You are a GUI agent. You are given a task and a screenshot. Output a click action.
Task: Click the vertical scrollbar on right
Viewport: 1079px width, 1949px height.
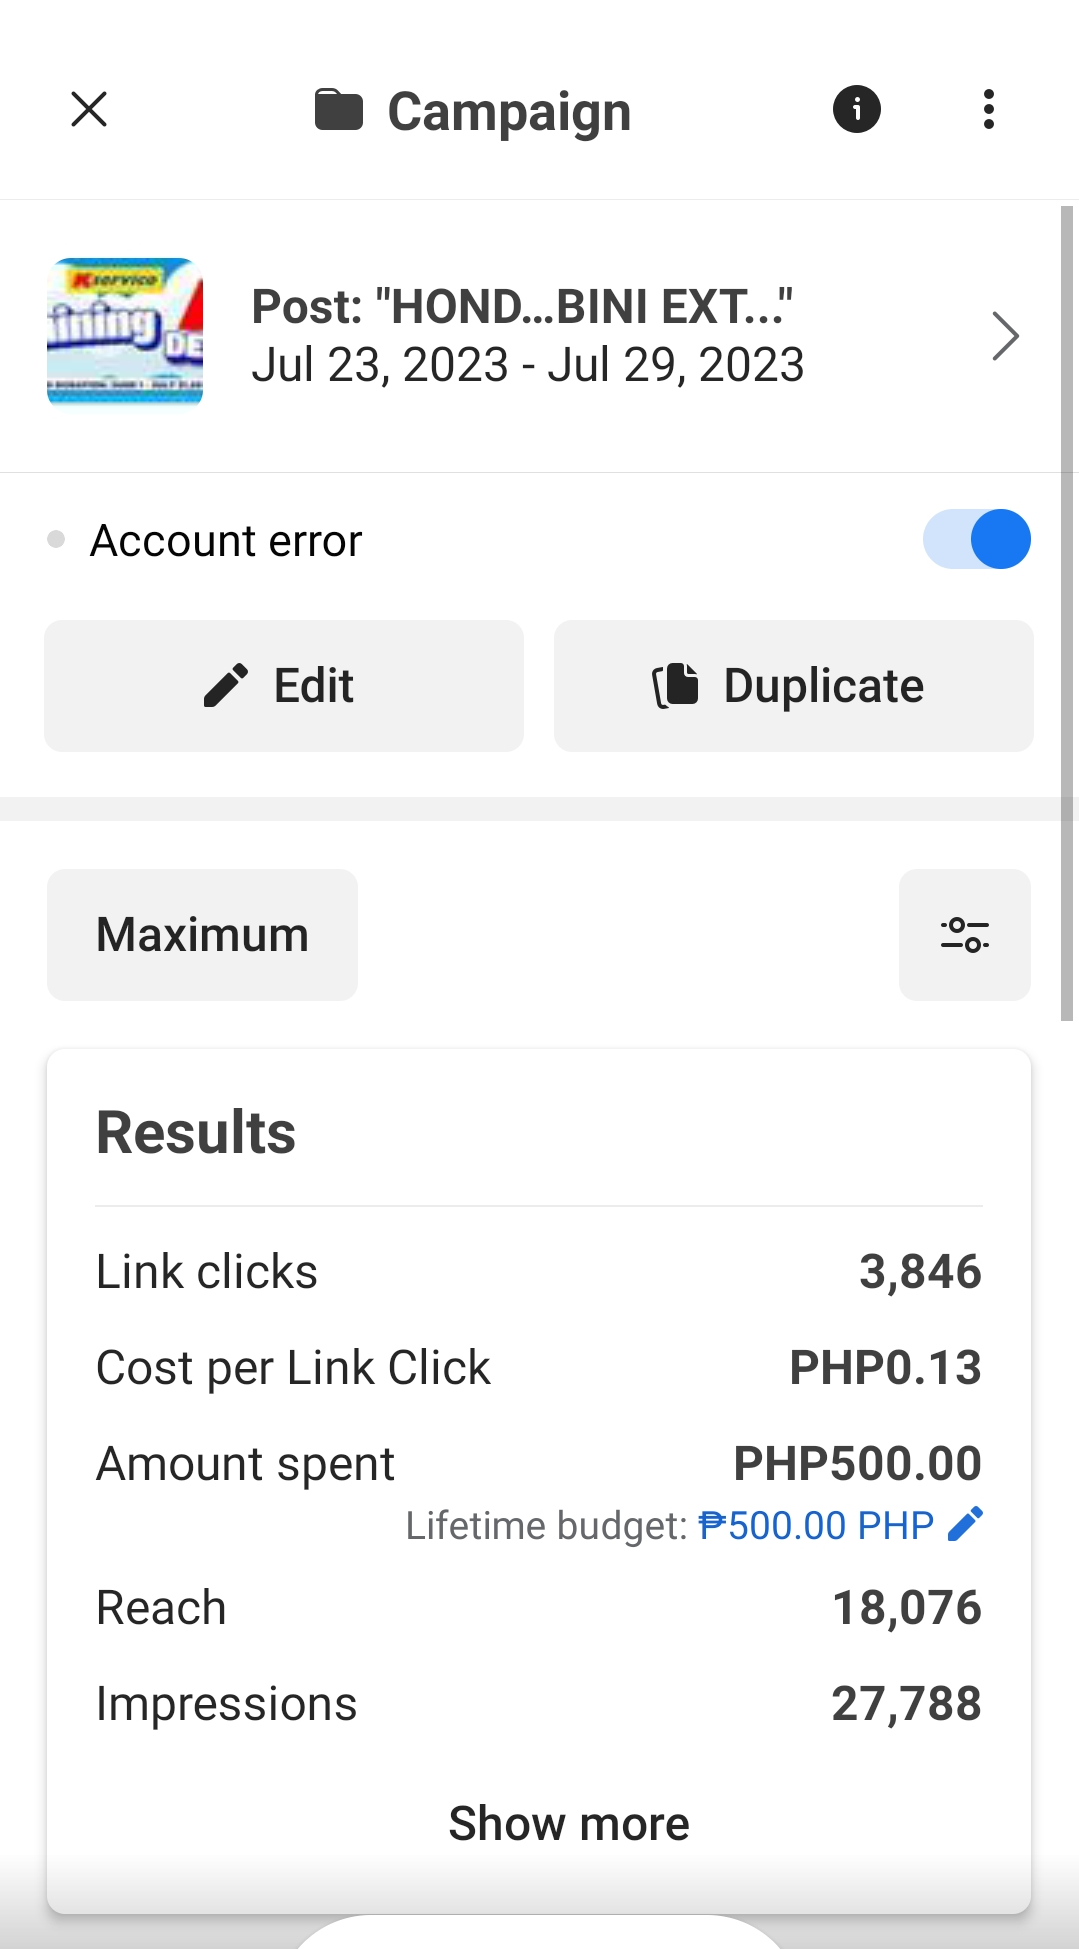(x=1067, y=612)
